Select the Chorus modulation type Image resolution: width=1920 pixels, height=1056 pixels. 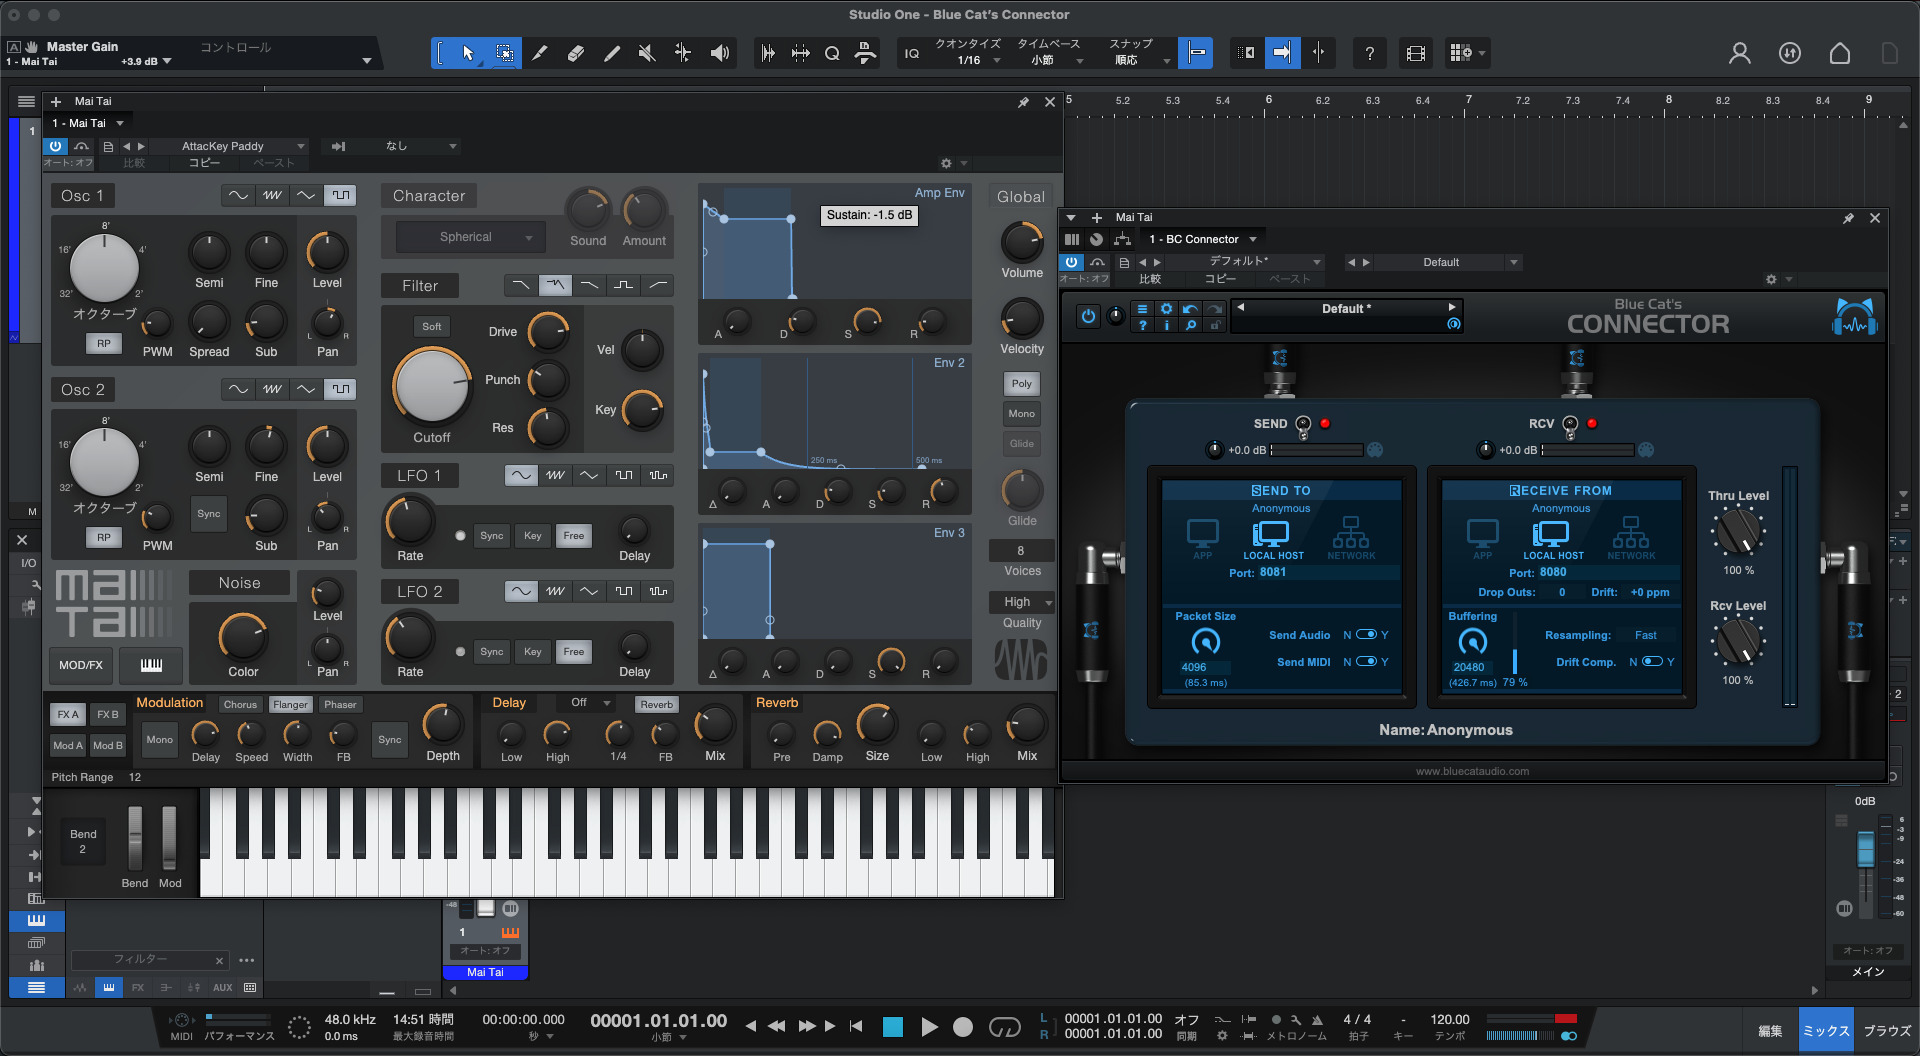coord(240,705)
